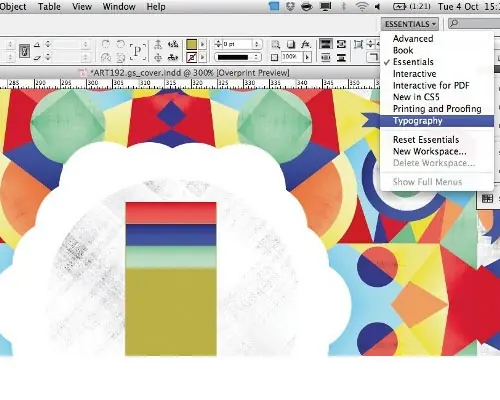Click the Wi-Fi status icon
This screenshot has width=500, height=400.
click(x=362, y=6)
